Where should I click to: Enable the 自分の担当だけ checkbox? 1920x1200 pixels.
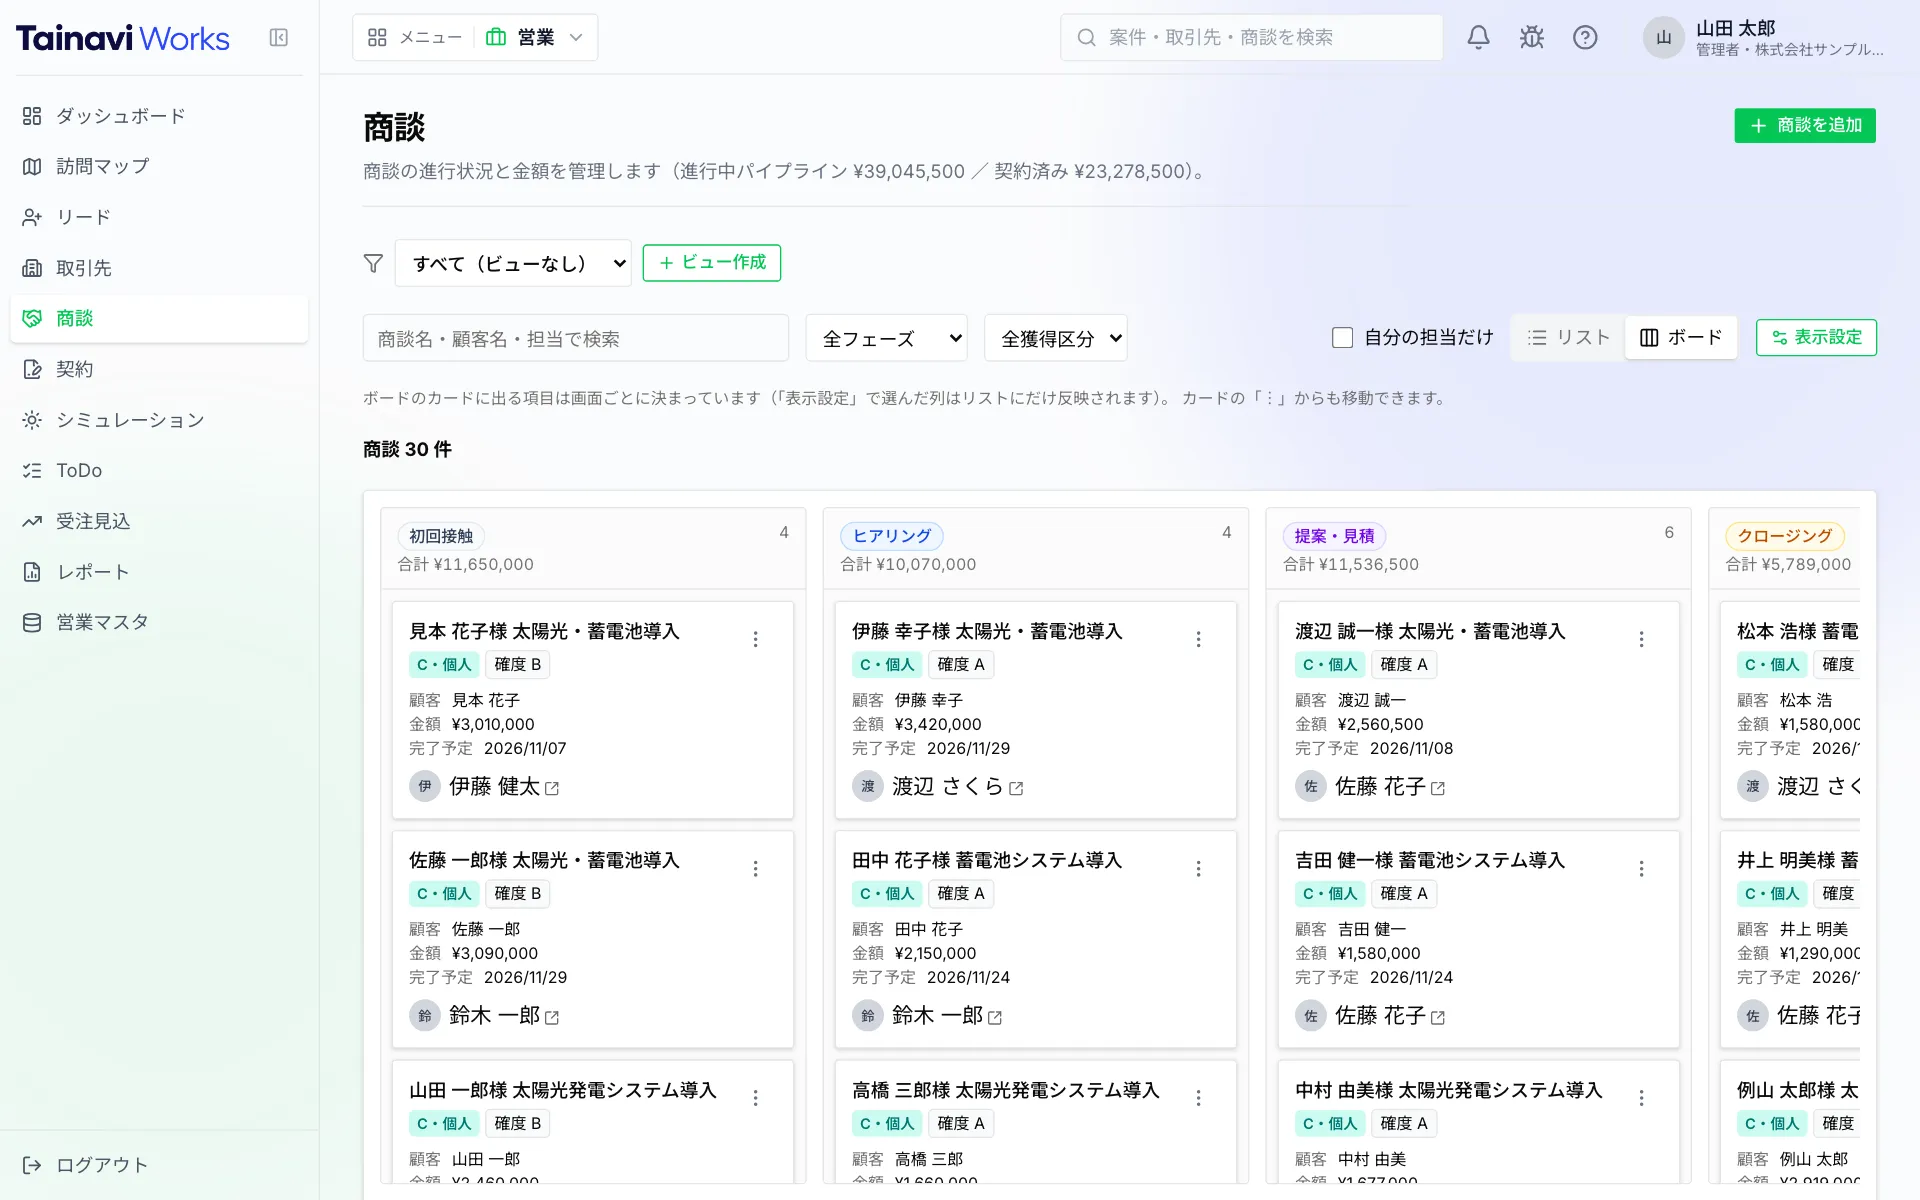(1343, 338)
